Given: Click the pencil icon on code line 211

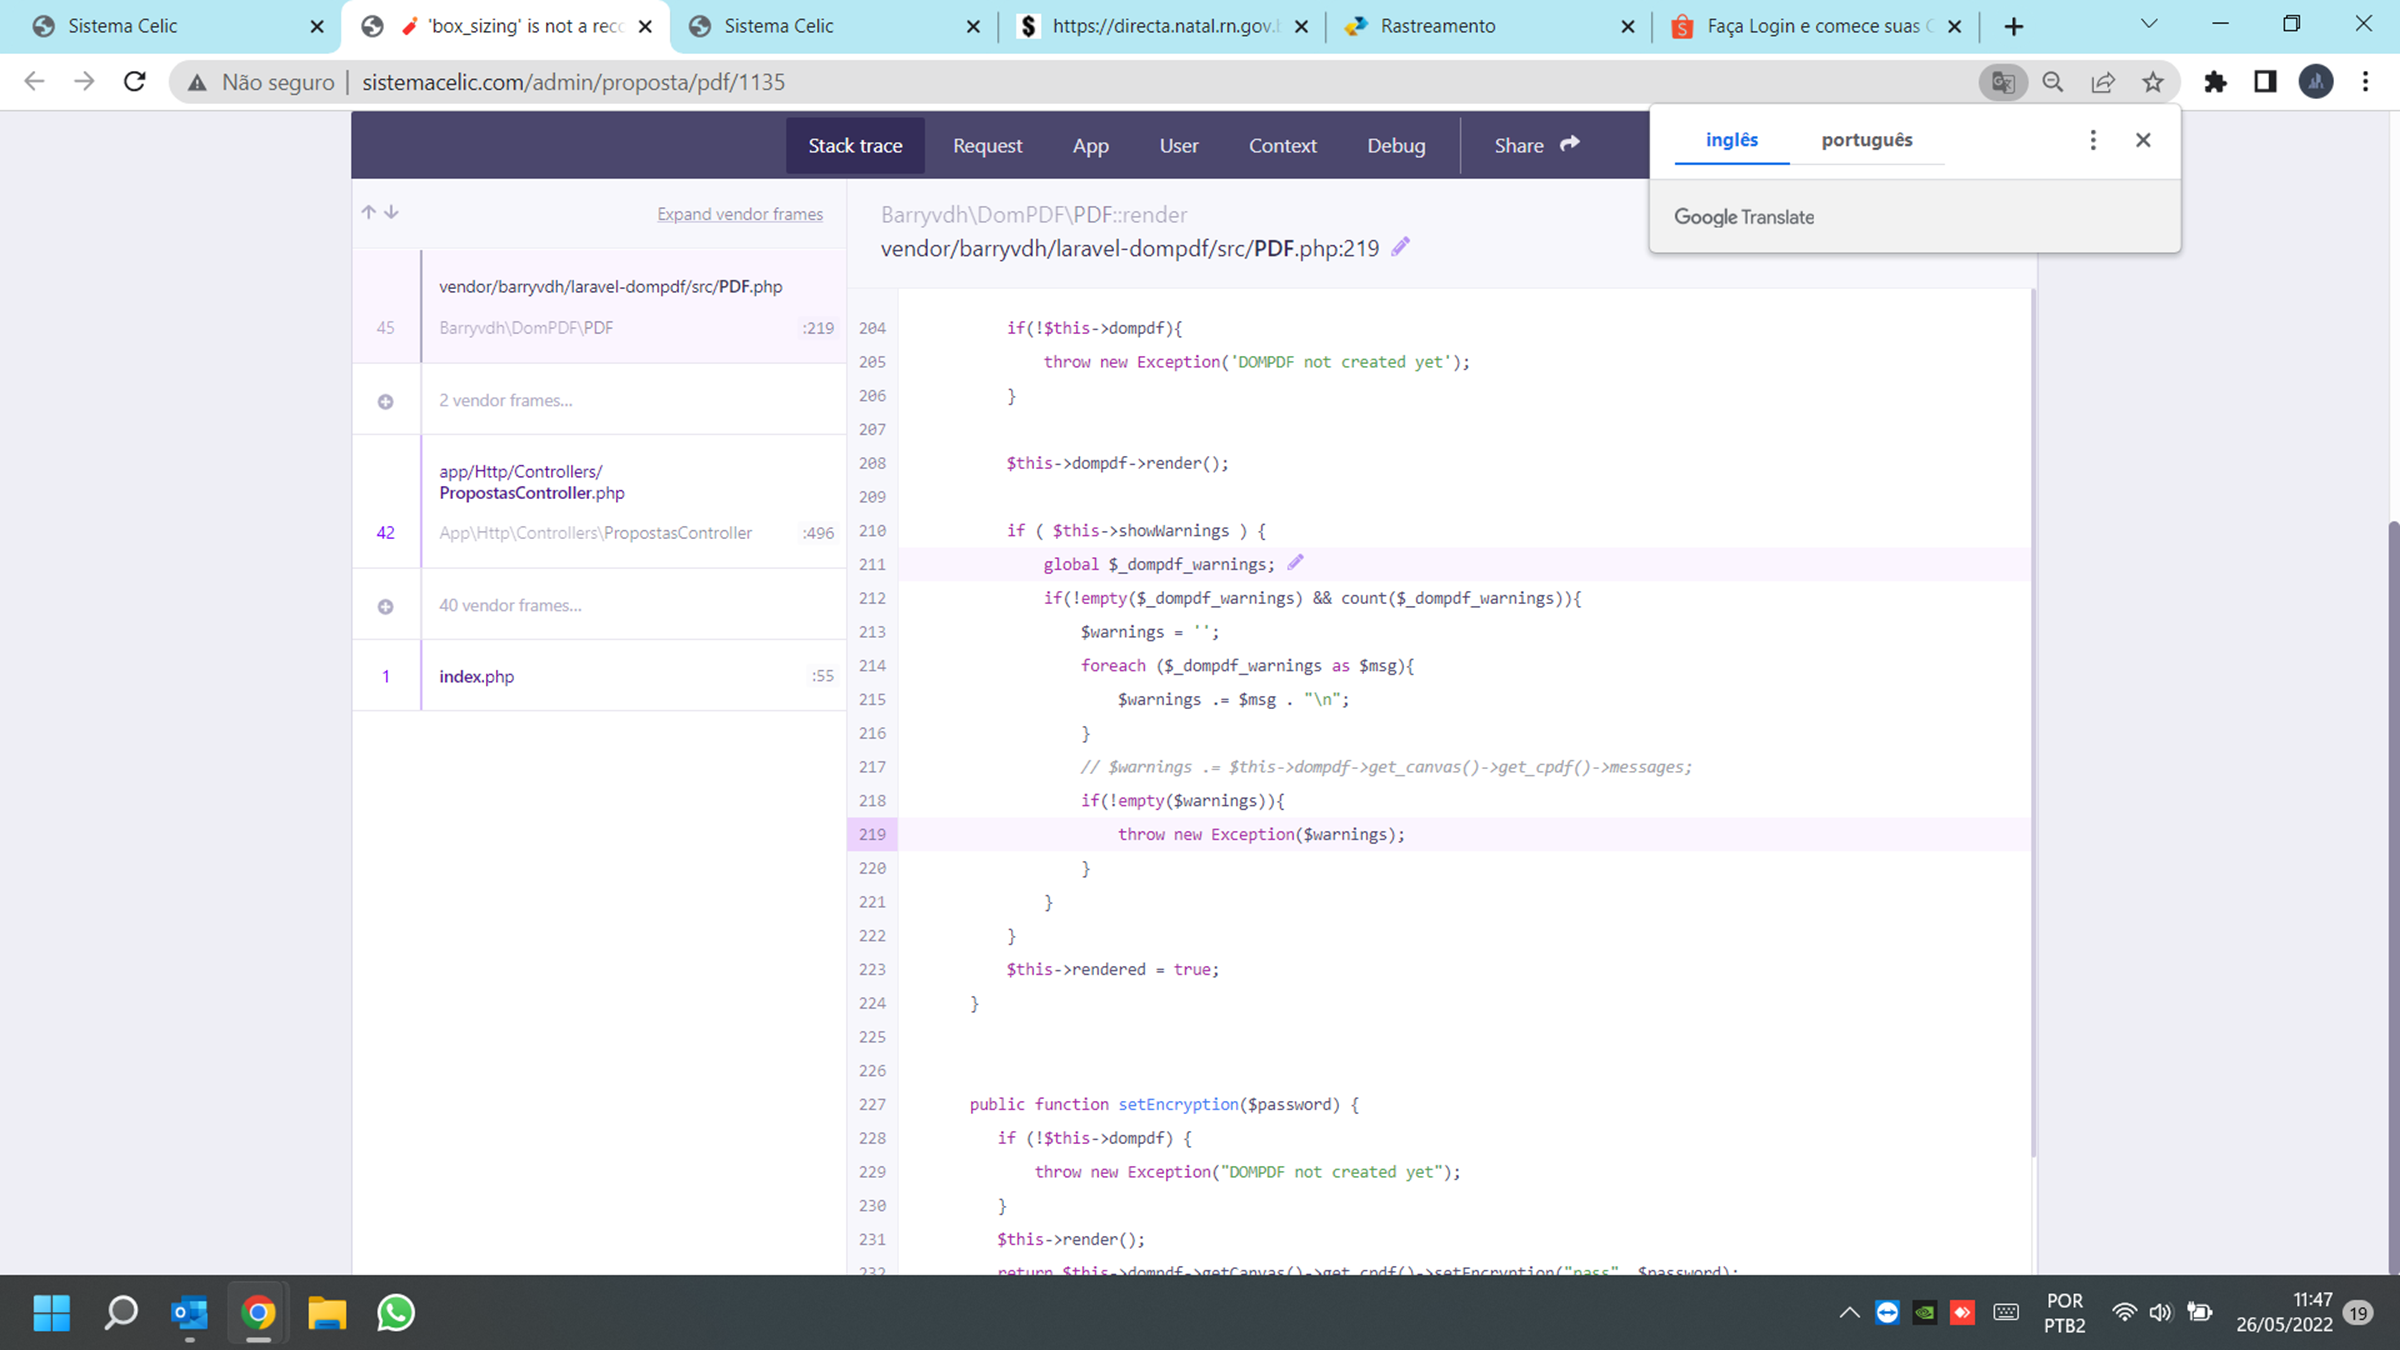Looking at the screenshot, I should click(x=1296, y=563).
